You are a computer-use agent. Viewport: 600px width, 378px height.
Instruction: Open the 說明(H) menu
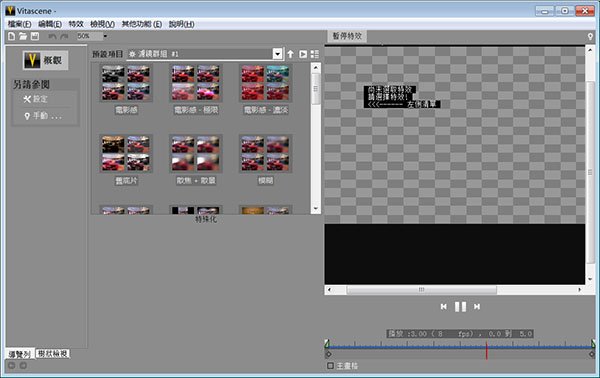pos(181,24)
